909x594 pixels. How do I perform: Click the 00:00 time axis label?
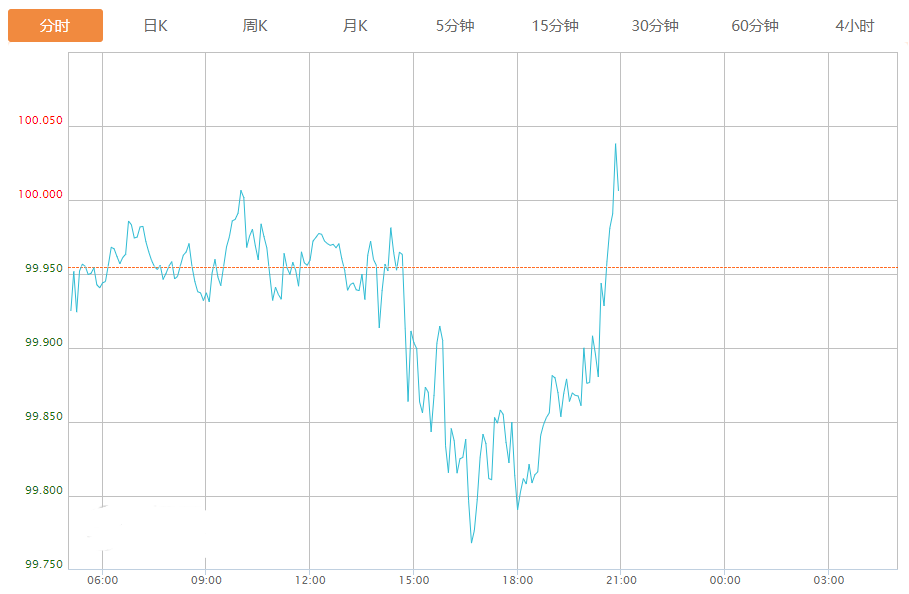(x=725, y=581)
